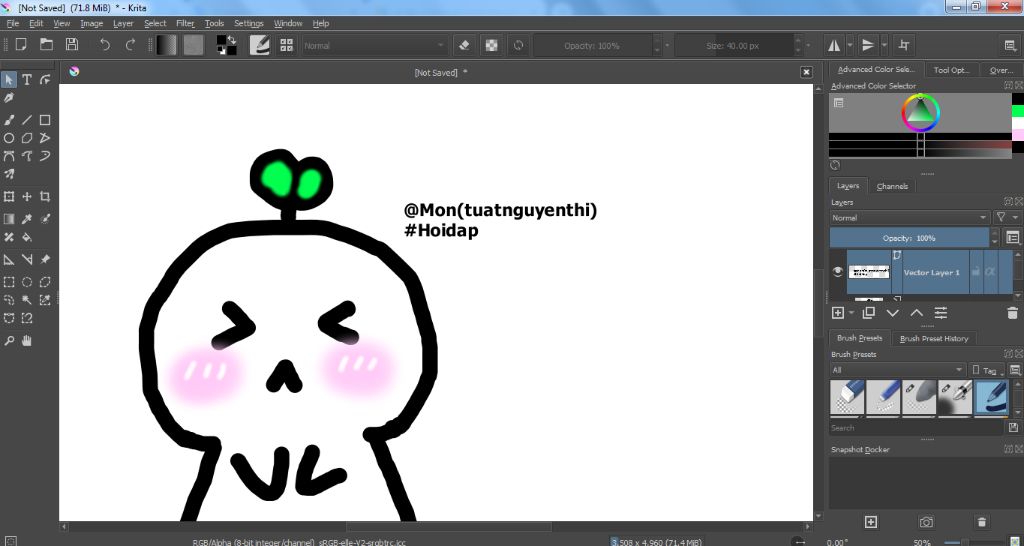Adjust the brush Size slider
The image size is (1024, 546).
tap(733, 46)
